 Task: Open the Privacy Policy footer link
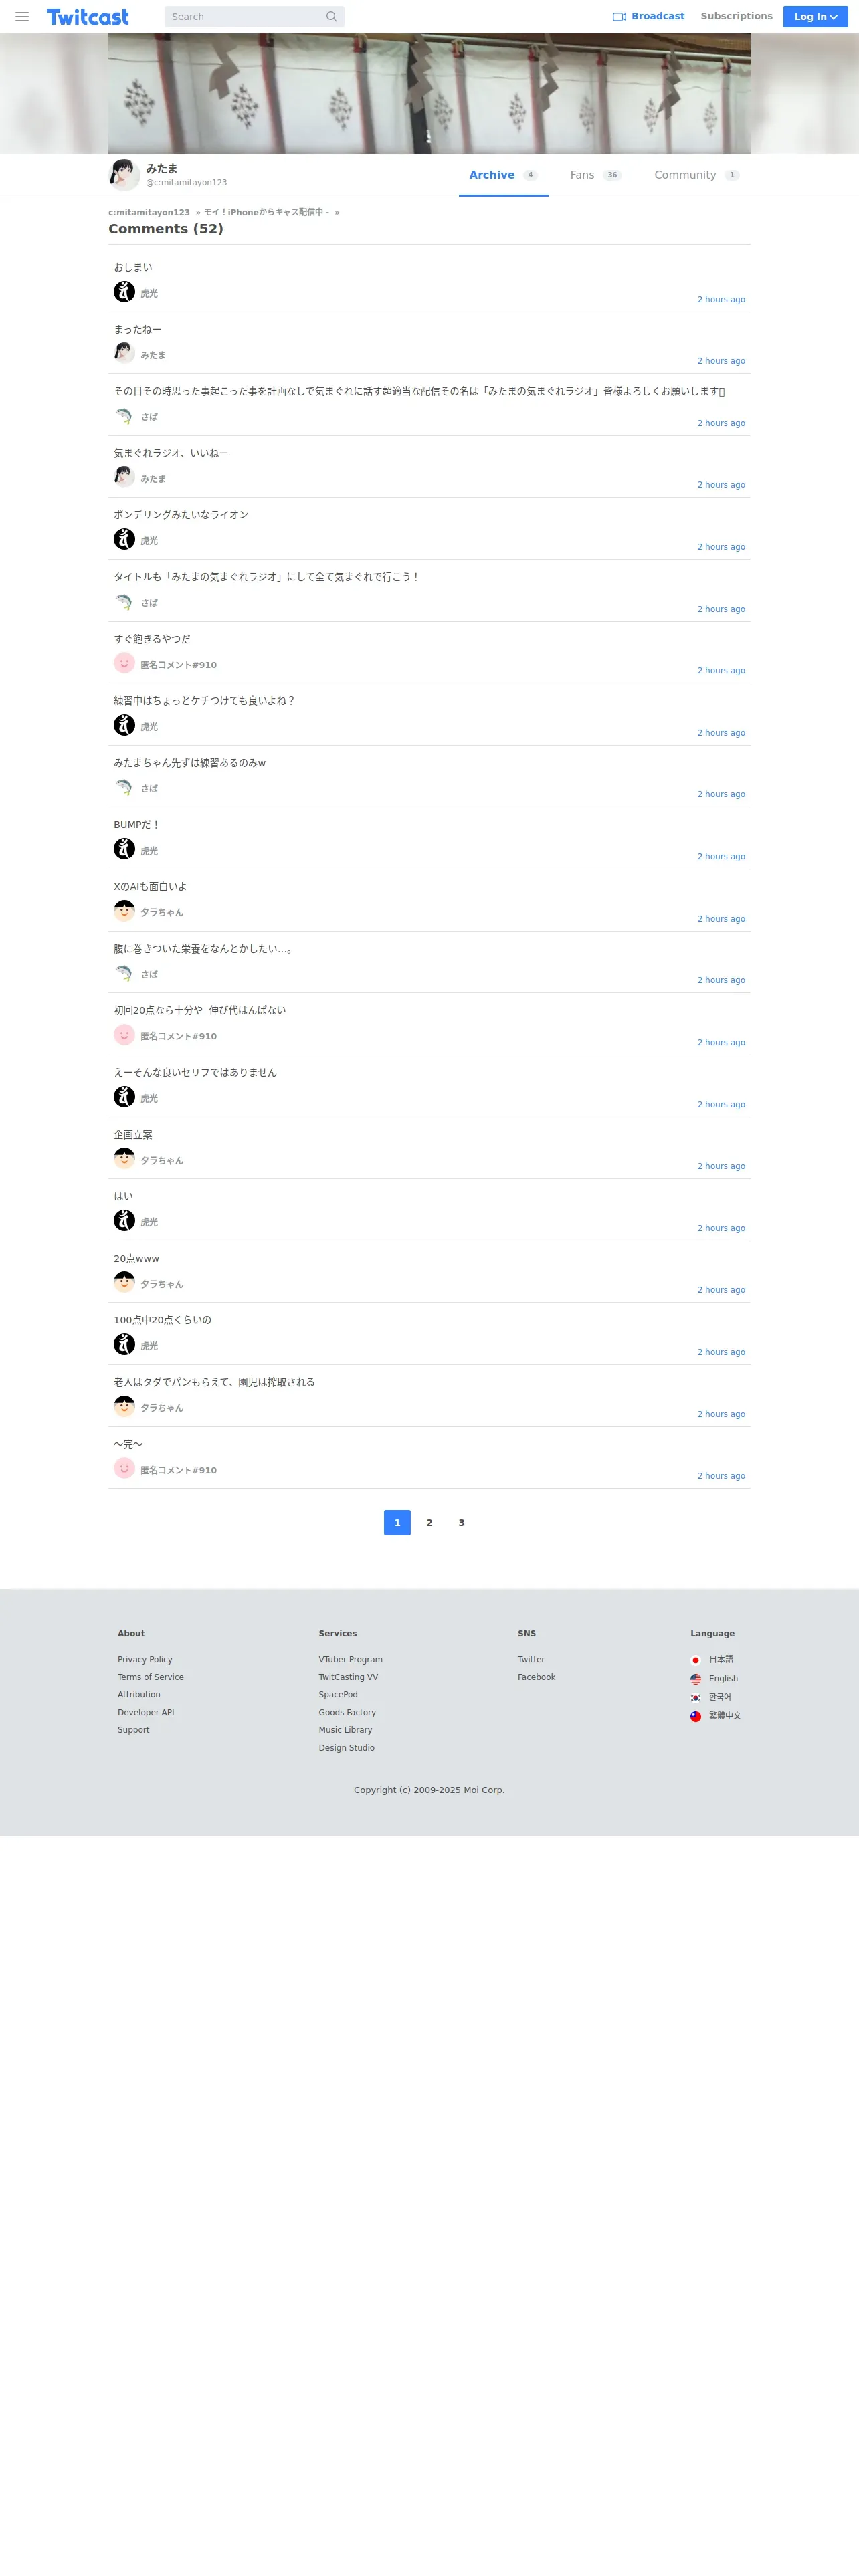145,1659
